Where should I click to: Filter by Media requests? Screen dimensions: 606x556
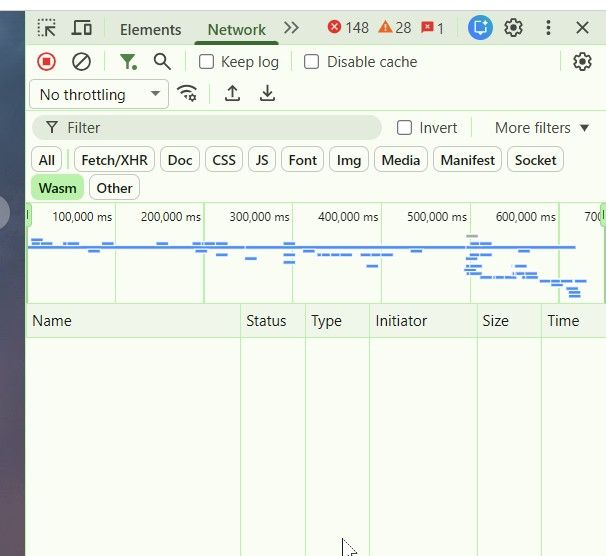pos(401,160)
